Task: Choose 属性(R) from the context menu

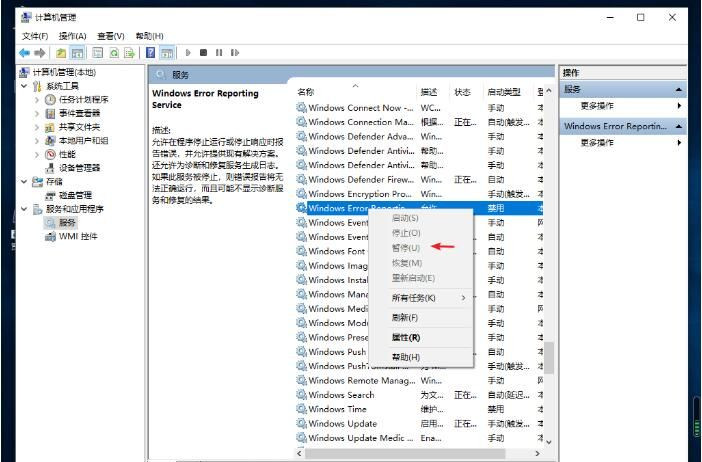Action: coord(406,338)
